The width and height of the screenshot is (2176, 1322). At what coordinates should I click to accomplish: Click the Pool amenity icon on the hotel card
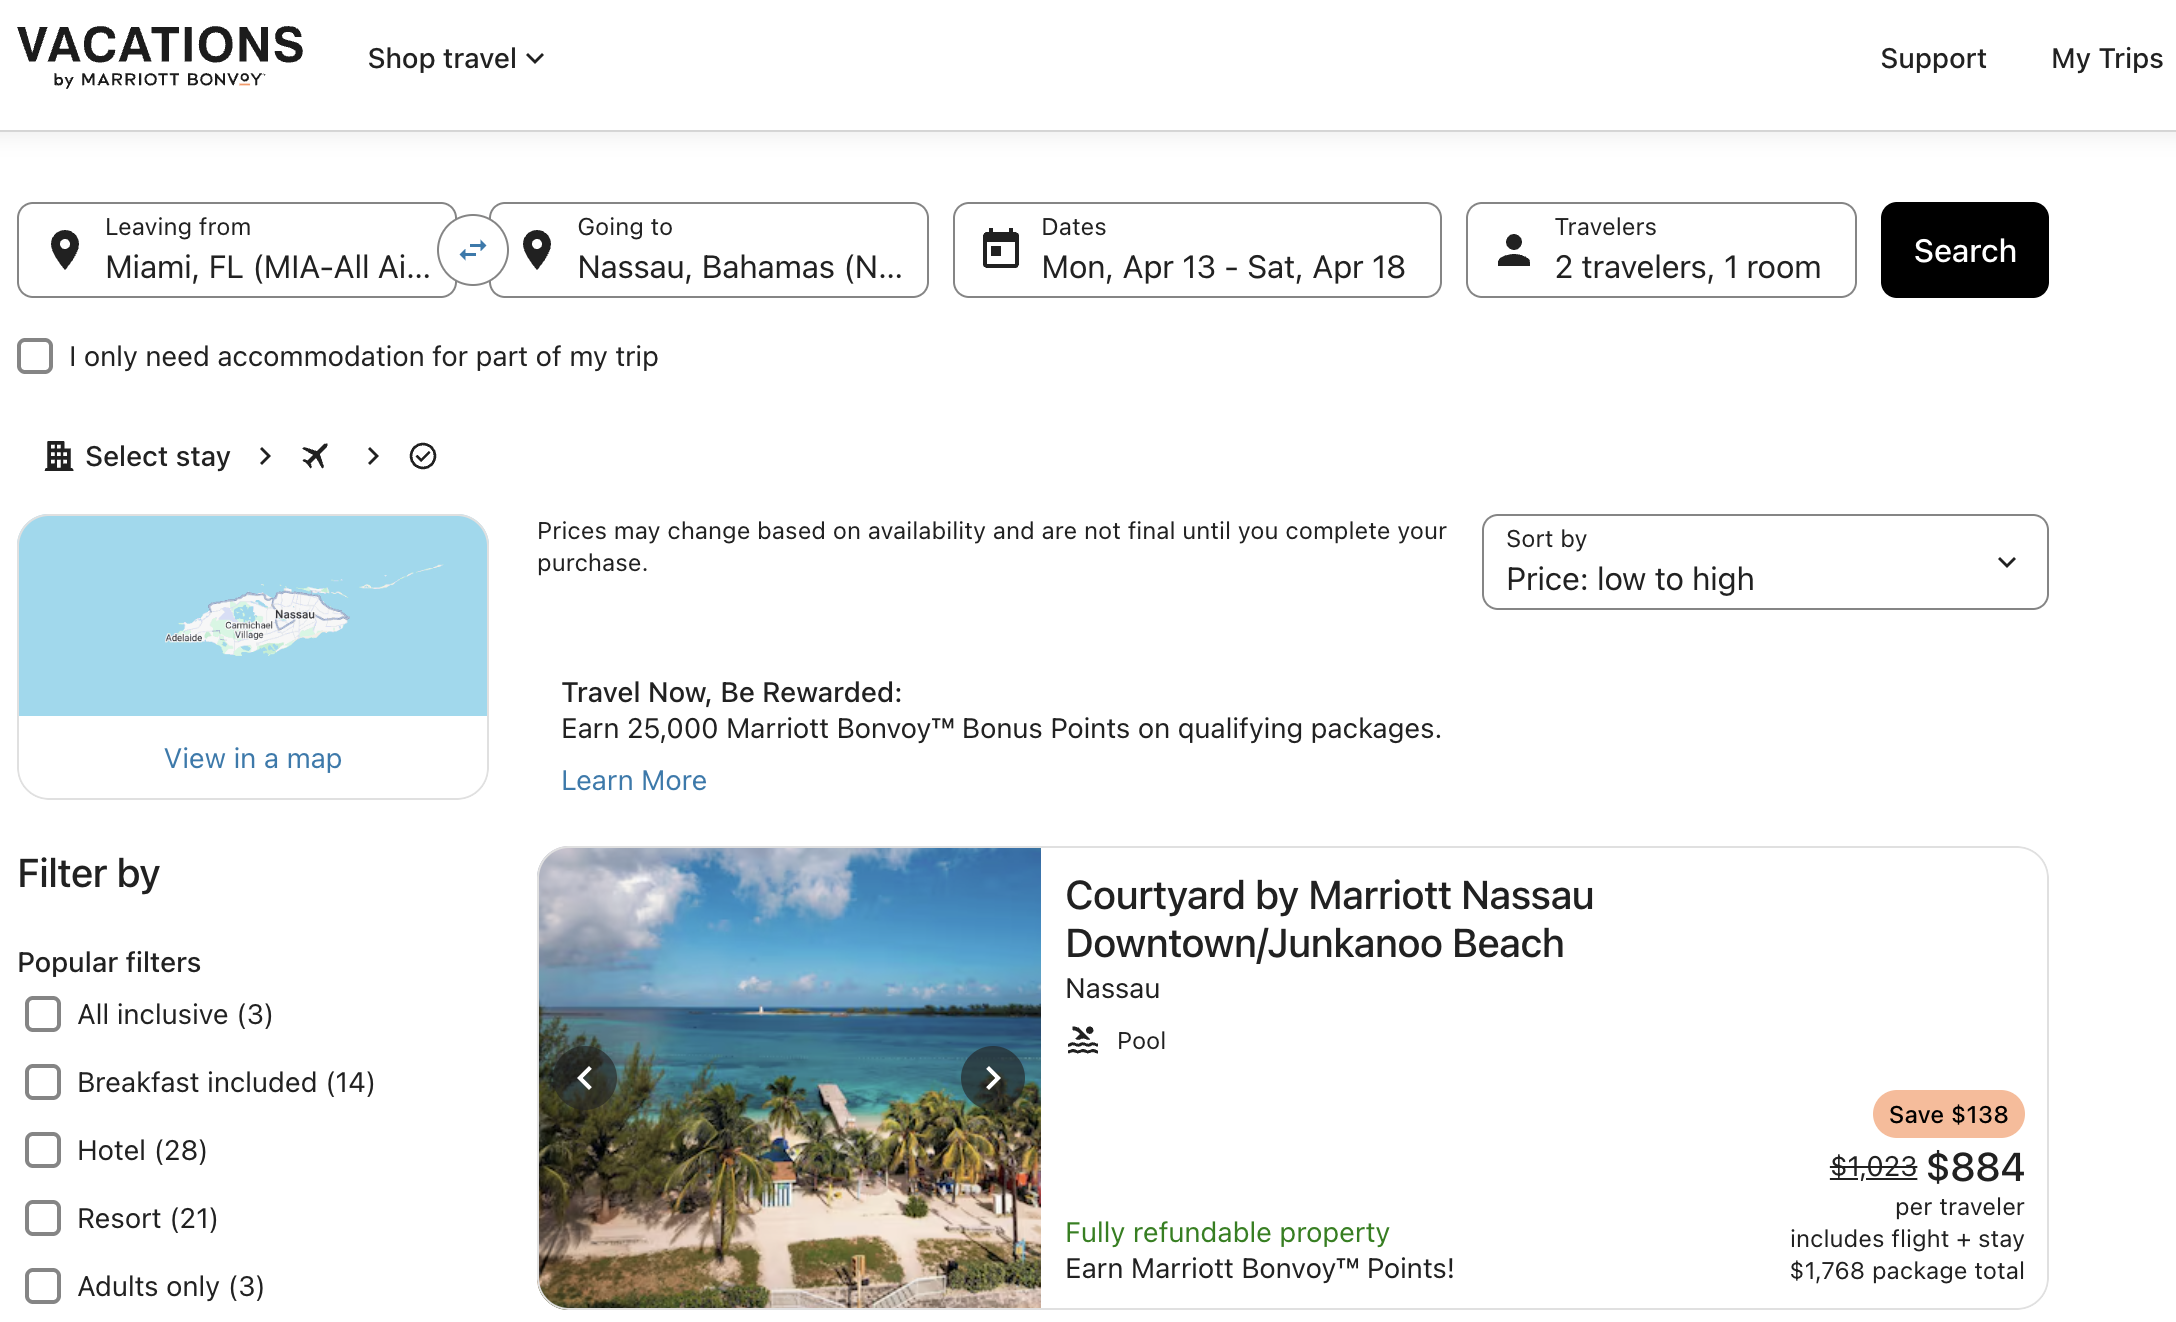tap(1083, 1039)
